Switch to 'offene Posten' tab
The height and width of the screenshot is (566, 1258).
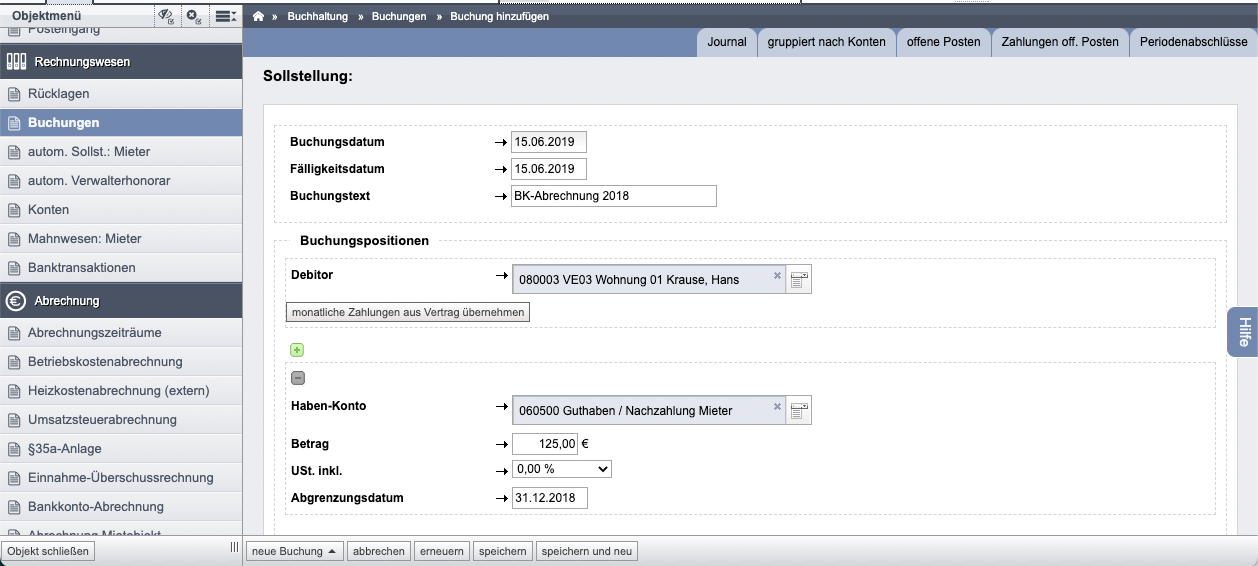coord(943,42)
